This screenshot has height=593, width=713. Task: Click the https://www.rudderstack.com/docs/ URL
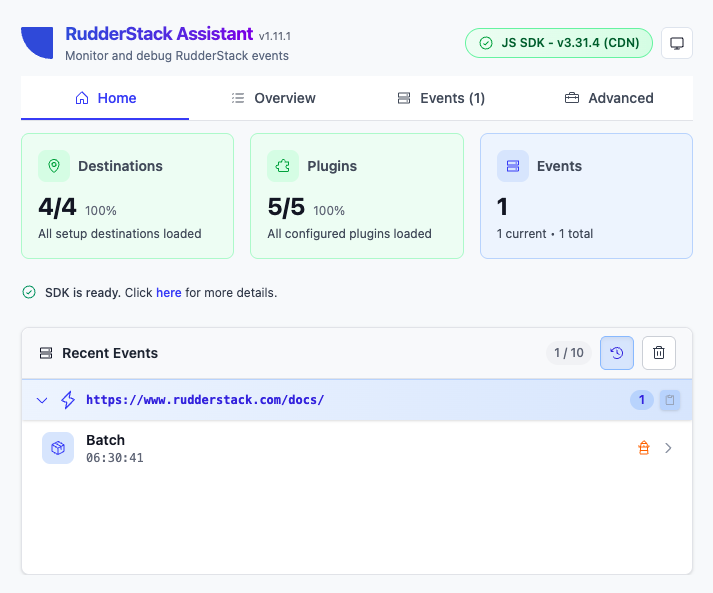pyautogui.click(x=205, y=400)
